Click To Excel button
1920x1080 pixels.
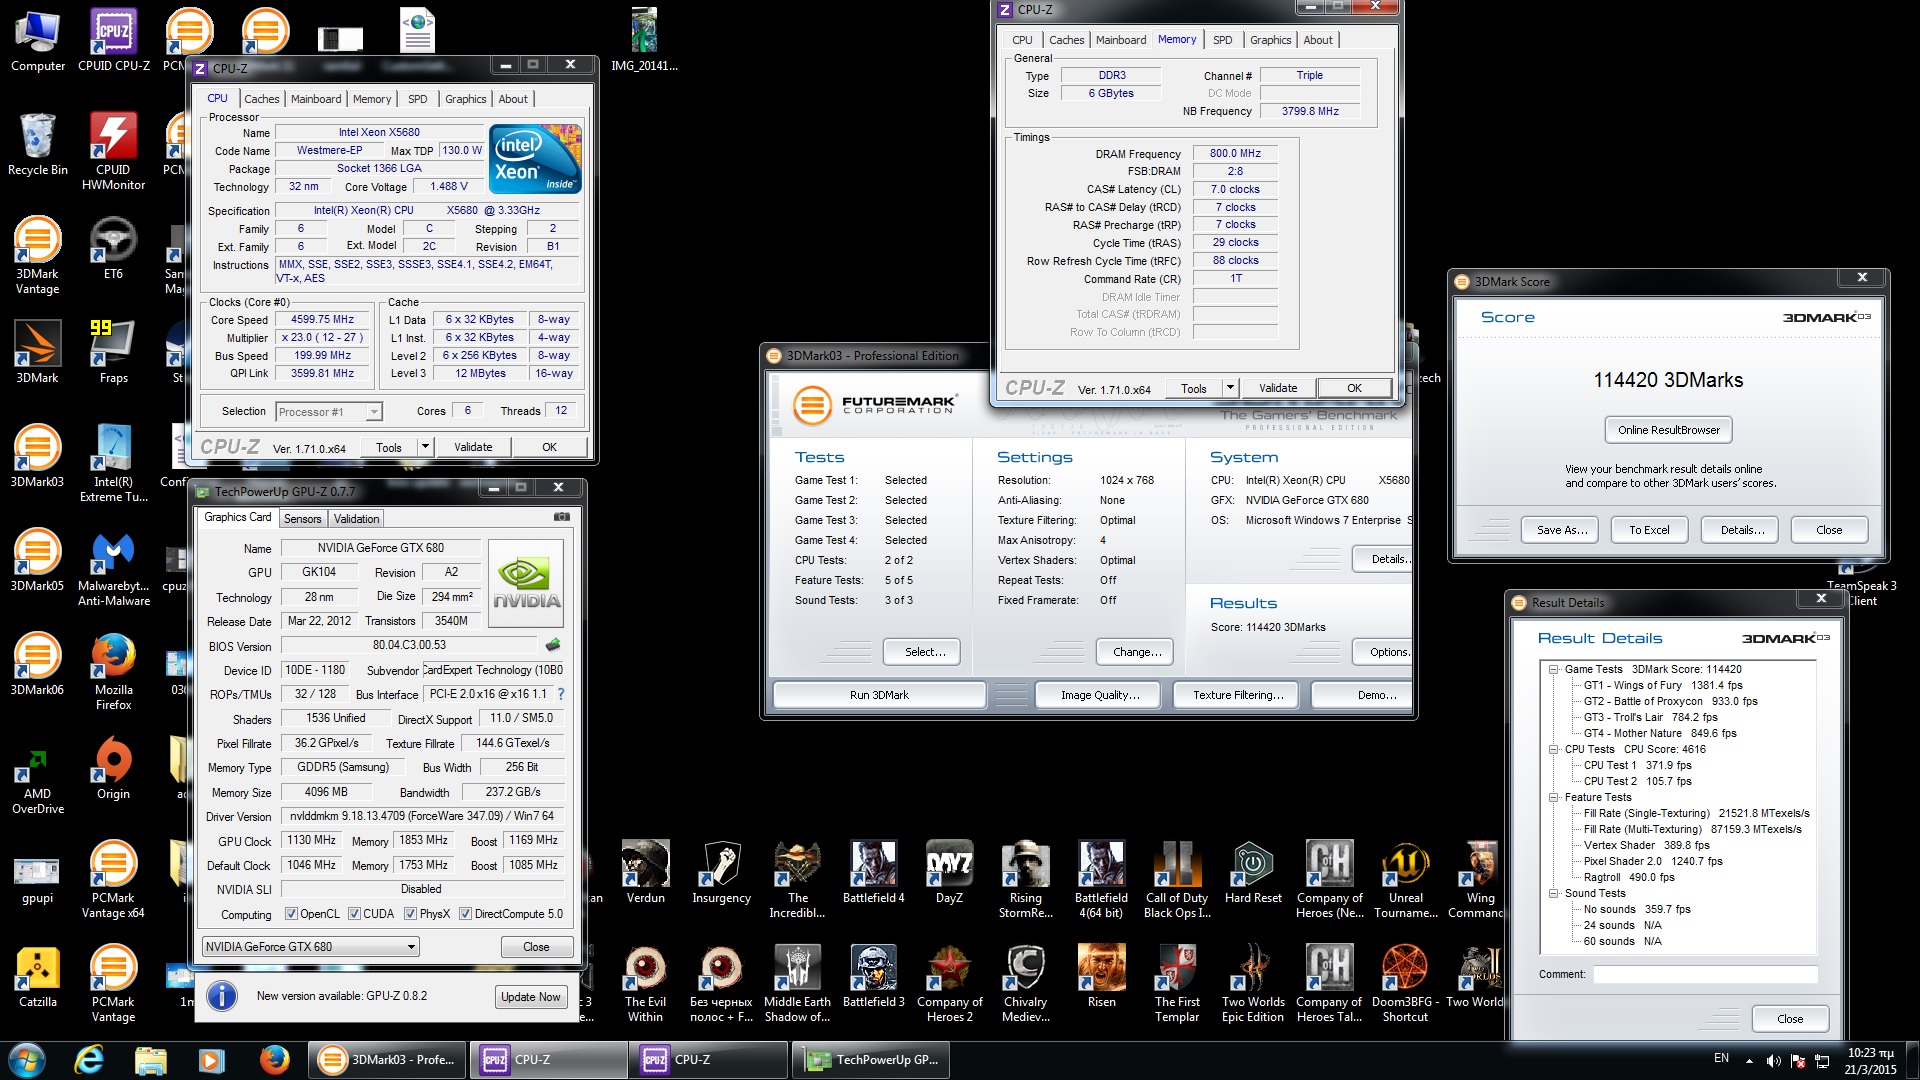coord(1649,530)
